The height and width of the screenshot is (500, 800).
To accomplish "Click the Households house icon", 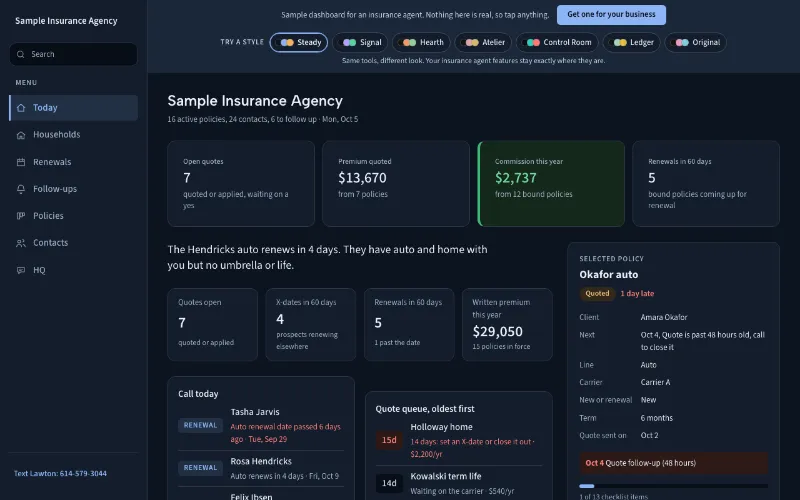I will [x=21, y=135].
